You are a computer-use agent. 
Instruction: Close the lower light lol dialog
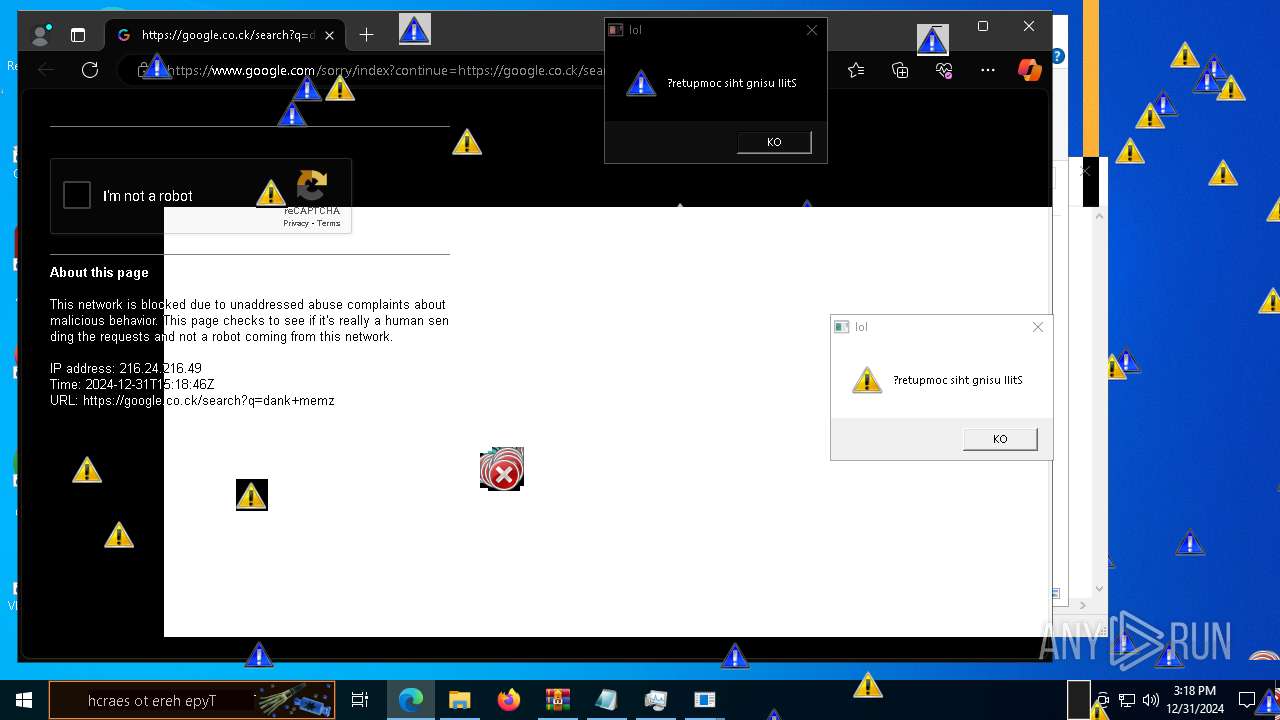click(1038, 327)
